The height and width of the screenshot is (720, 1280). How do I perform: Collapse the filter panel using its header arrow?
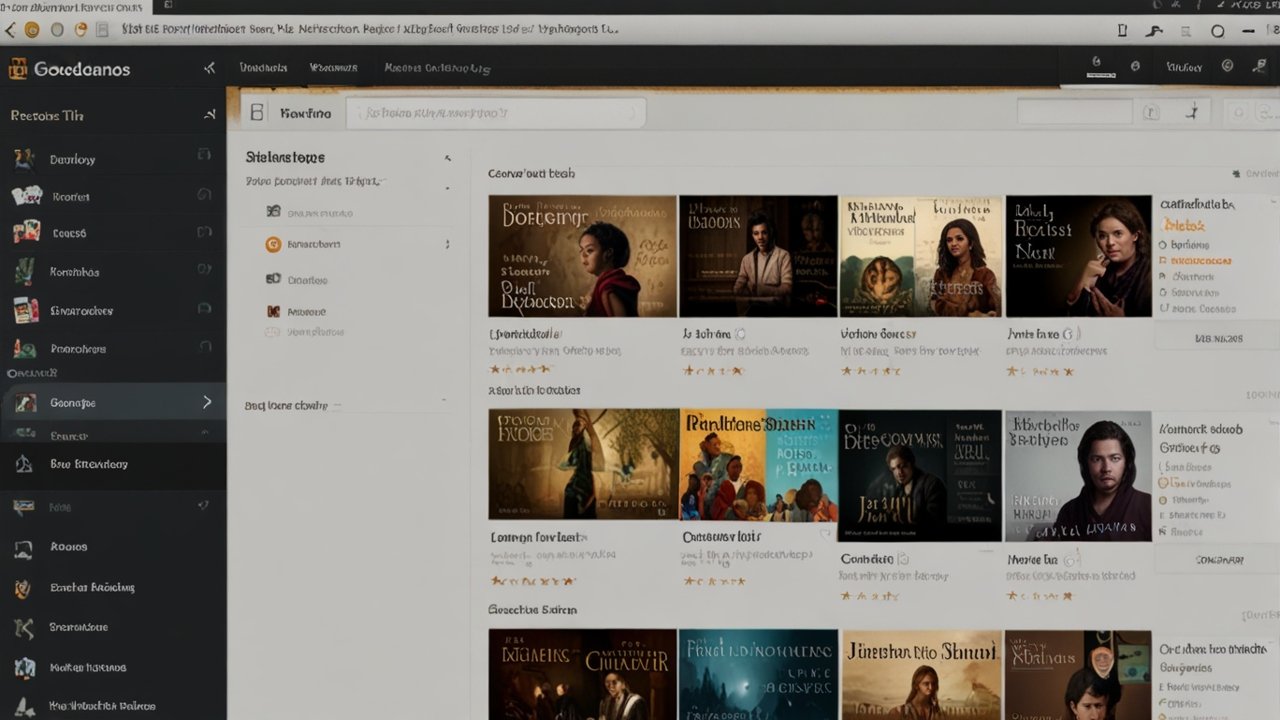pyautogui.click(x=447, y=158)
